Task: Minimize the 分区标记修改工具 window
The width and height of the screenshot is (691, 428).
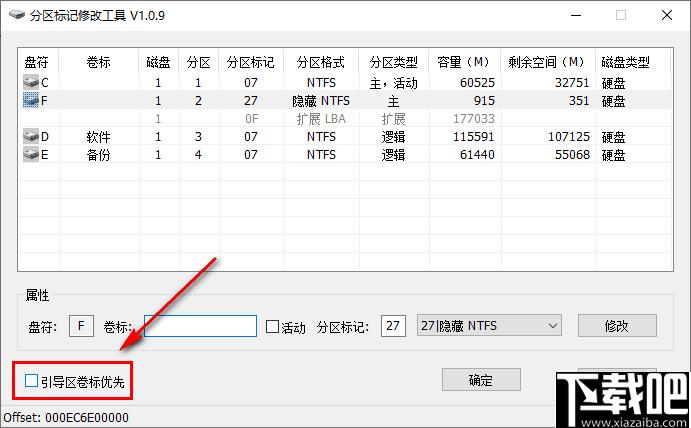Action: point(576,15)
